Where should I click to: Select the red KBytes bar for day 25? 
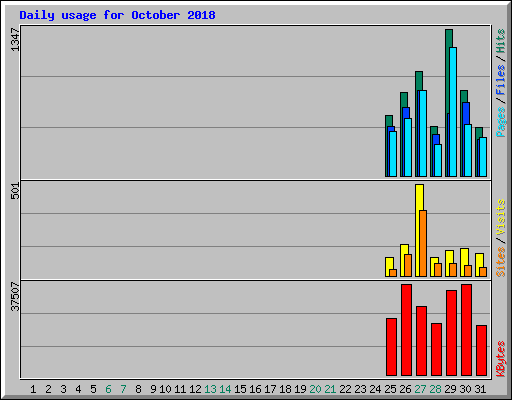[x=391, y=347]
